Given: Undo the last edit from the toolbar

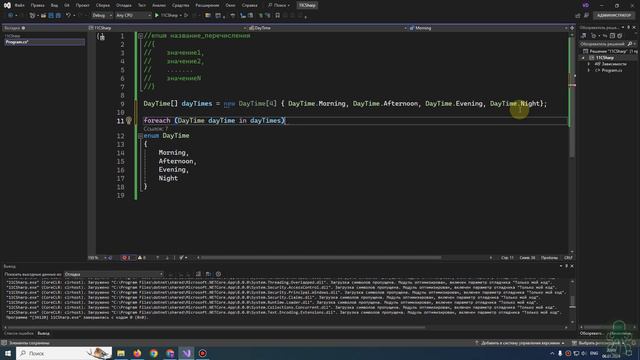Looking at the screenshot, I should [x=68, y=16].
